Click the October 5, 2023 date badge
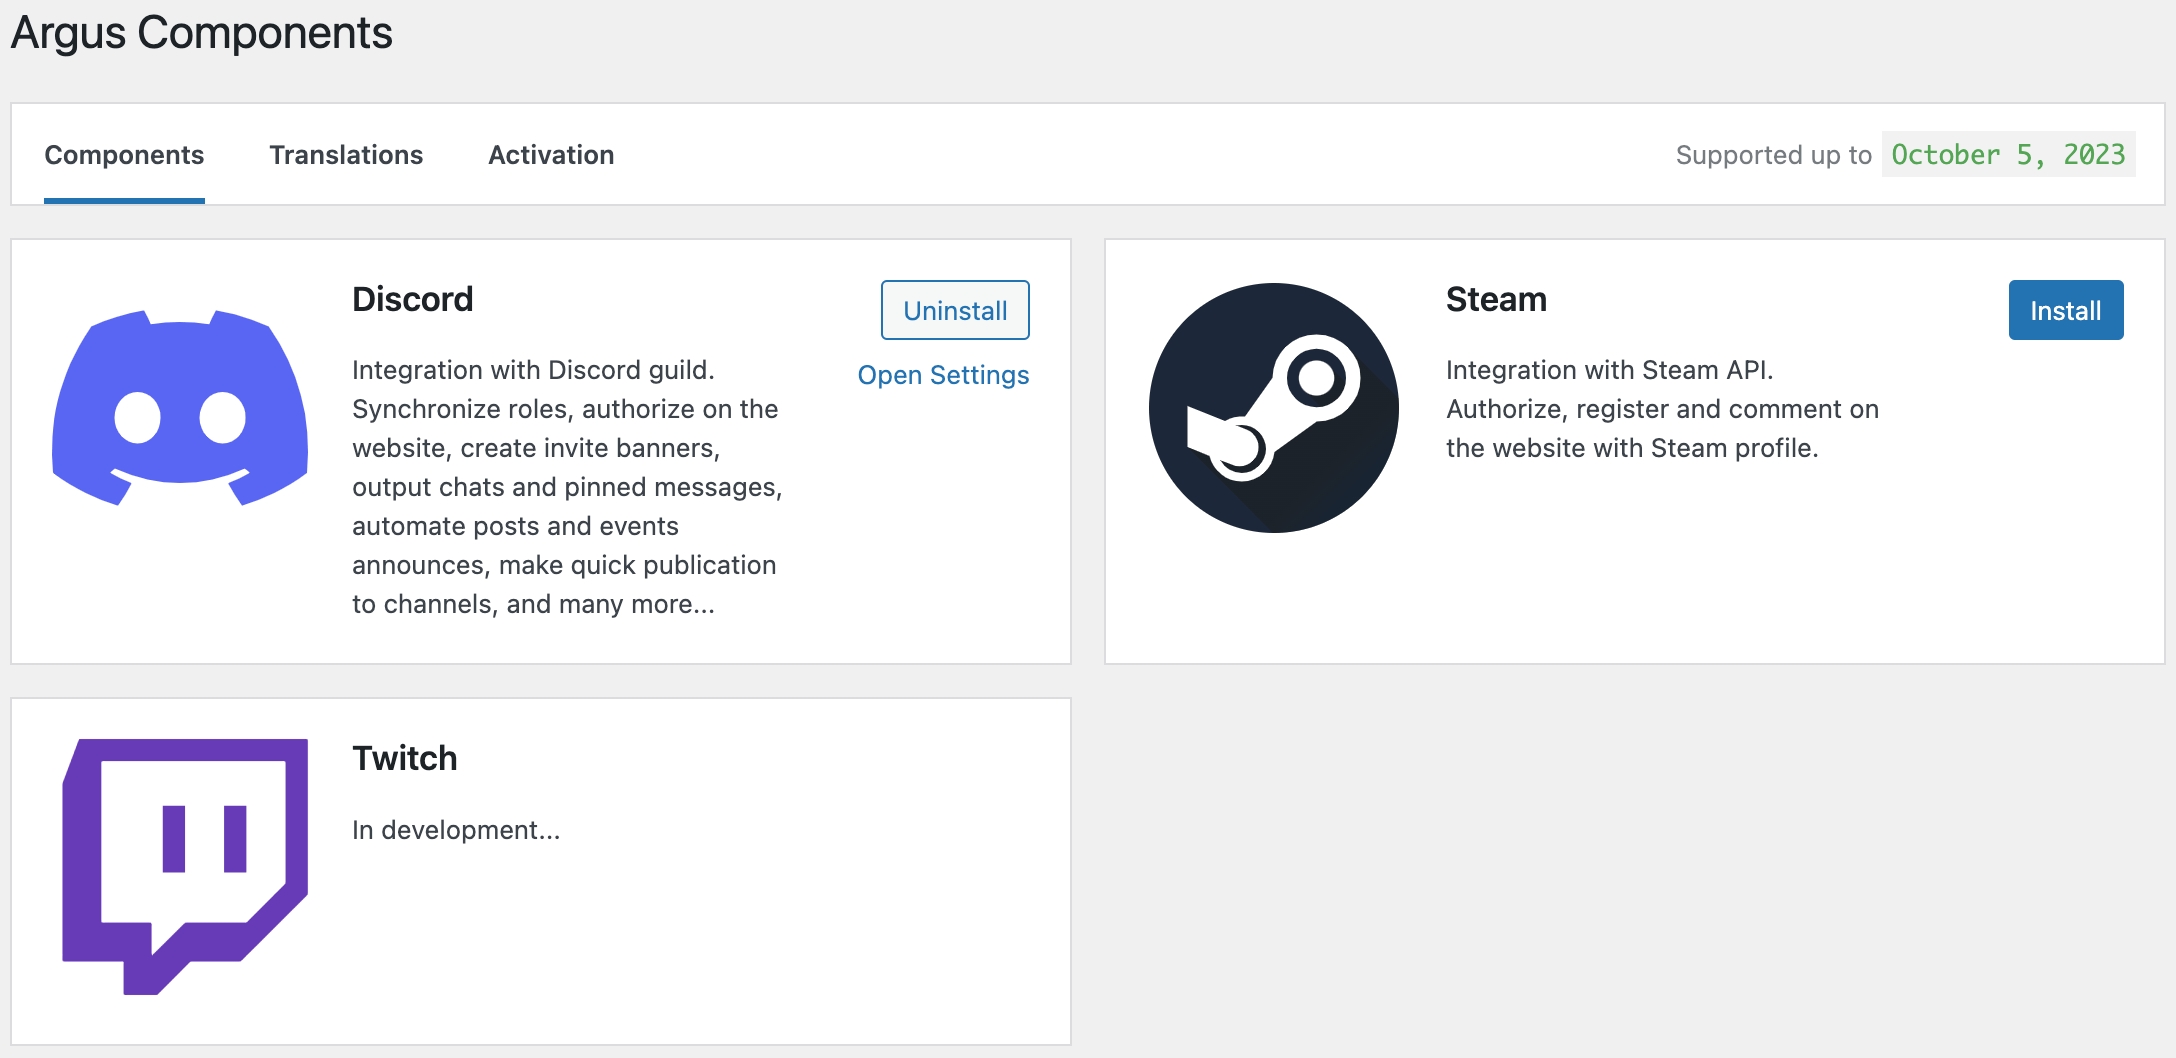2176x1058 pixels. (2007, 155)
